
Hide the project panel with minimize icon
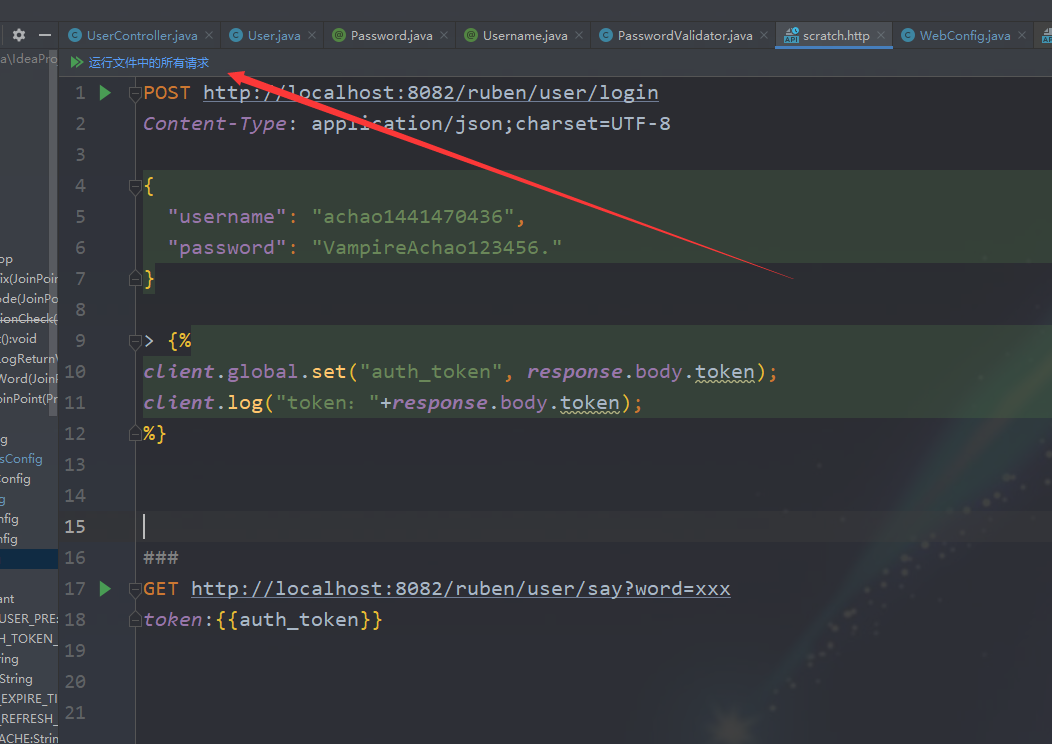click(44, 35)
